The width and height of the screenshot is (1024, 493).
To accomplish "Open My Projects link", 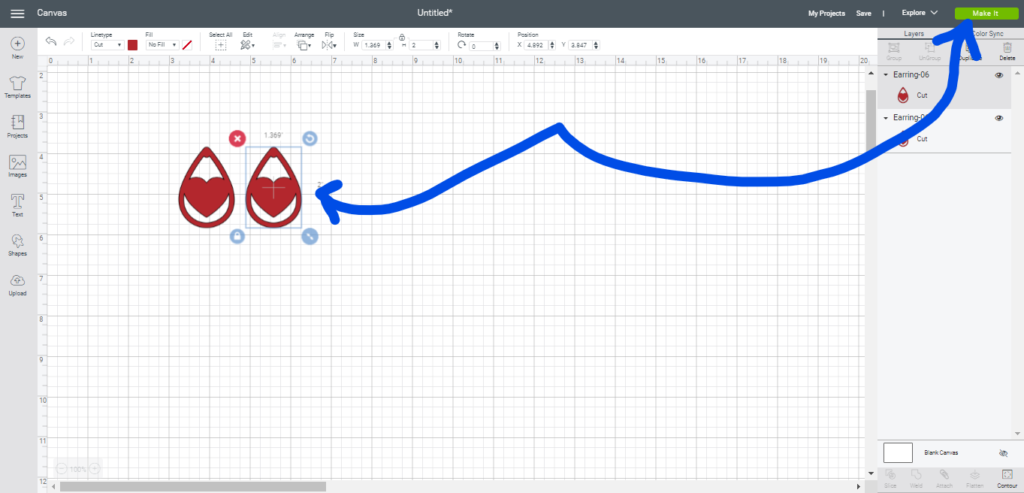I will click(x=826, y=13).
